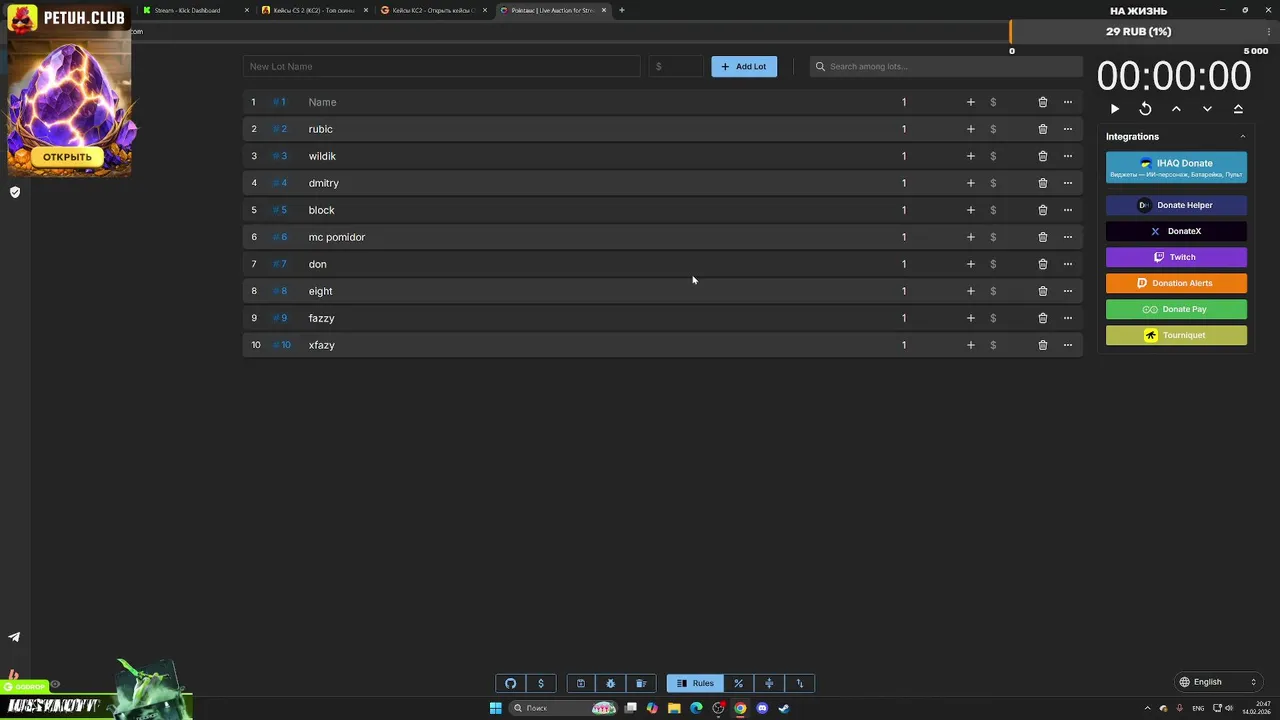Screen dimensions: 1280x720
Task: Toggle the Rules panel button
Action: pos(695,683)
